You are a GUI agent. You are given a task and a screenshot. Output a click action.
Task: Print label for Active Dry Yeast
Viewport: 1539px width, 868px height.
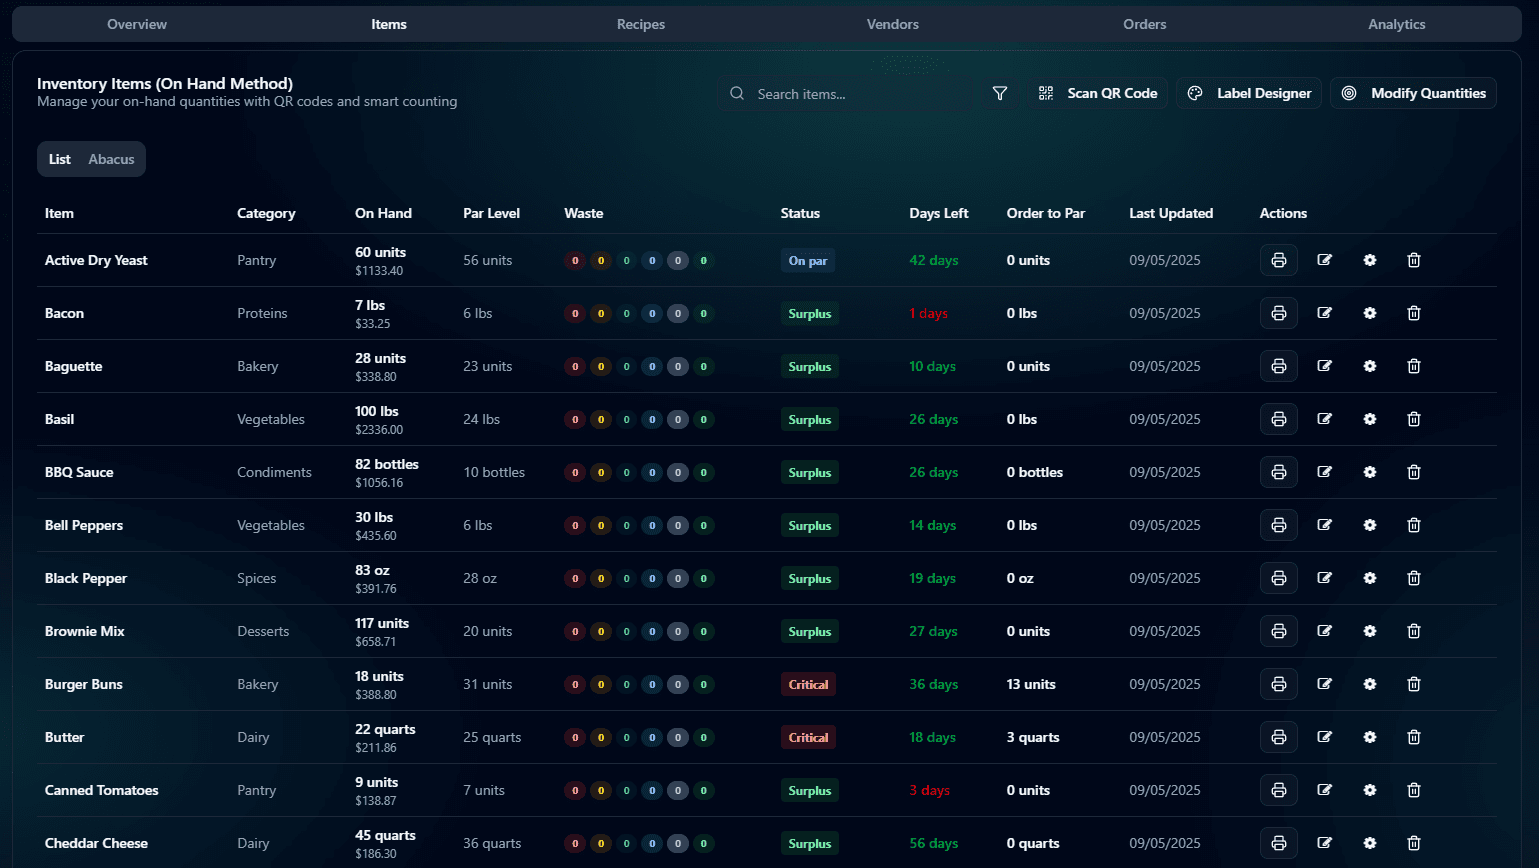click(1278, 260)
